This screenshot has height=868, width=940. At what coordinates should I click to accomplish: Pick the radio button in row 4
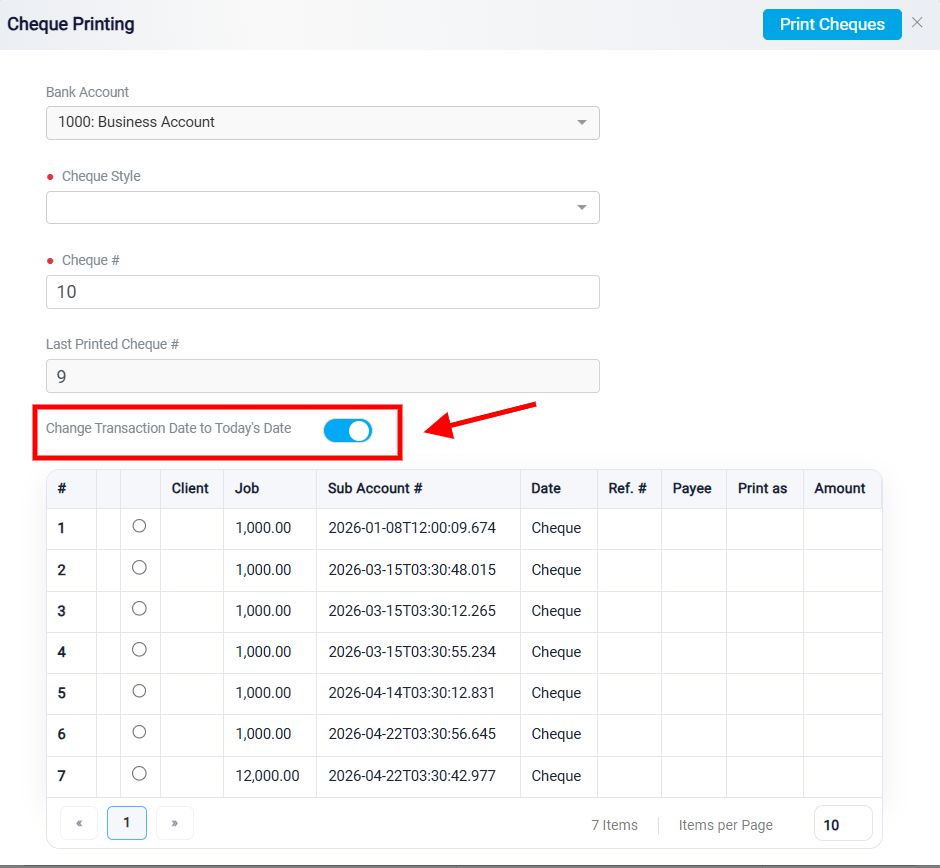tap(139, 649)
